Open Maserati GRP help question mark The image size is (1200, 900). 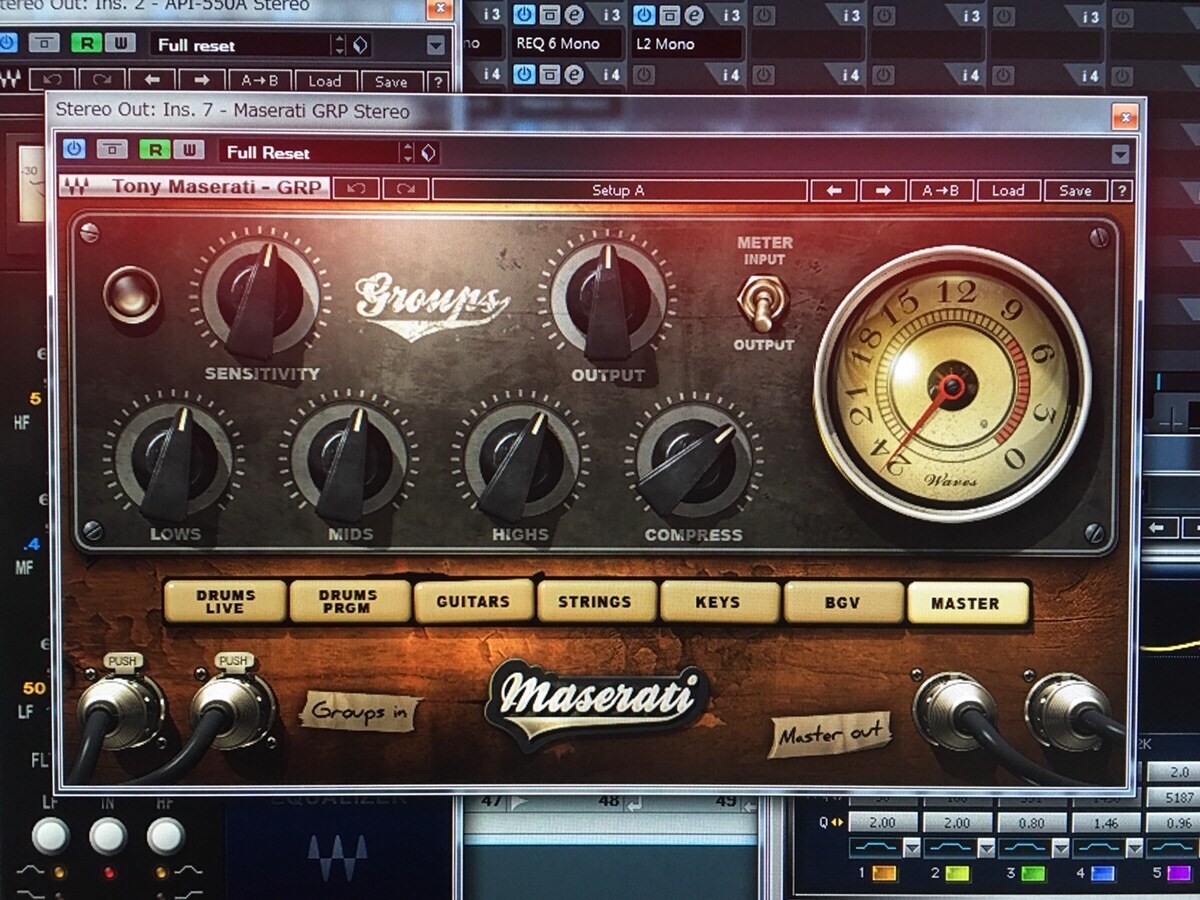point(1122,191)
